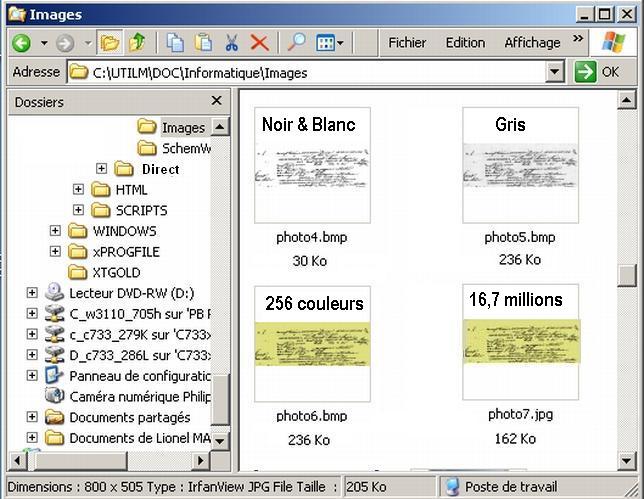Select photo5.bmp Gris thumbnail

(x=520, y=165)
